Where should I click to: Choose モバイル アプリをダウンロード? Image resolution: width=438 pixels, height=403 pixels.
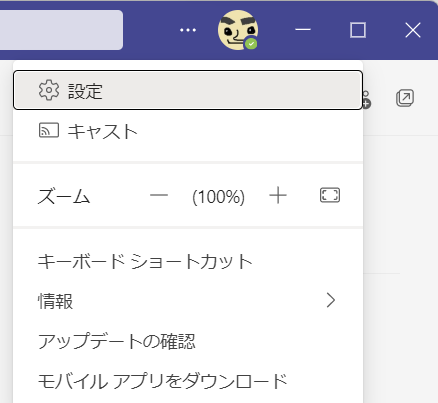pos(188,381)
